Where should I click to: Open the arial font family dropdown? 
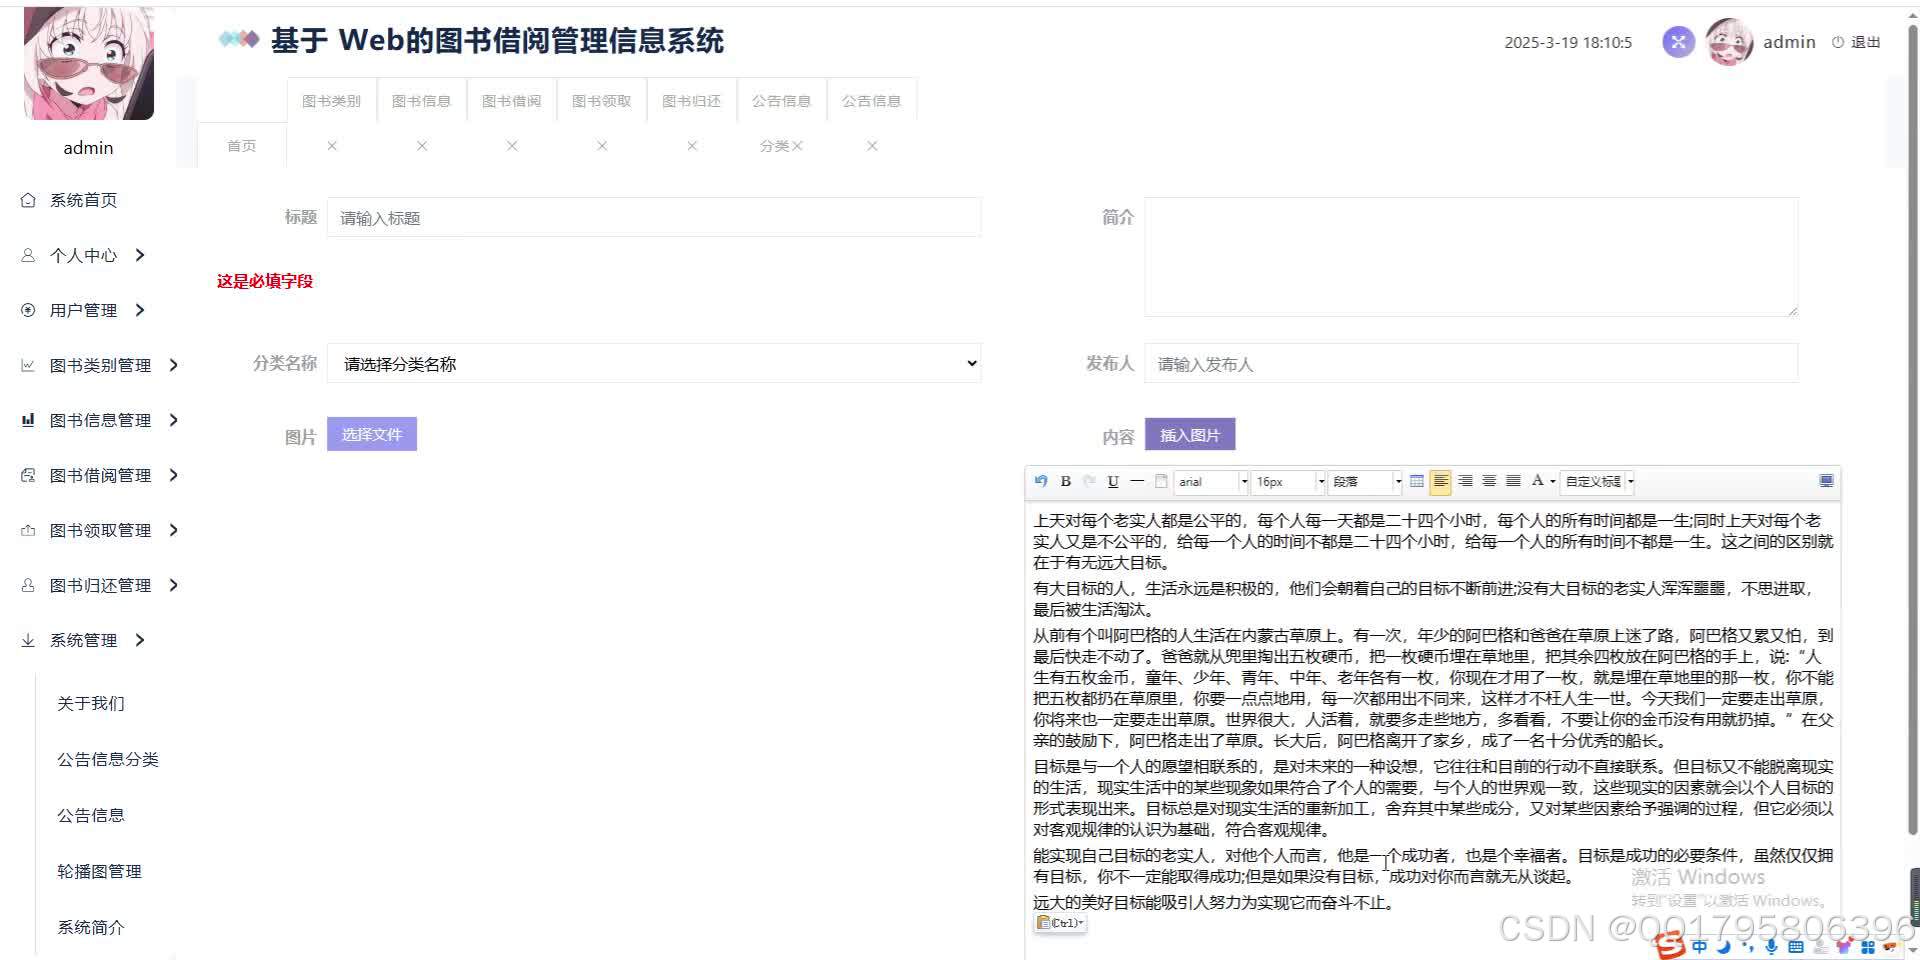click(x=1210, y=481)
